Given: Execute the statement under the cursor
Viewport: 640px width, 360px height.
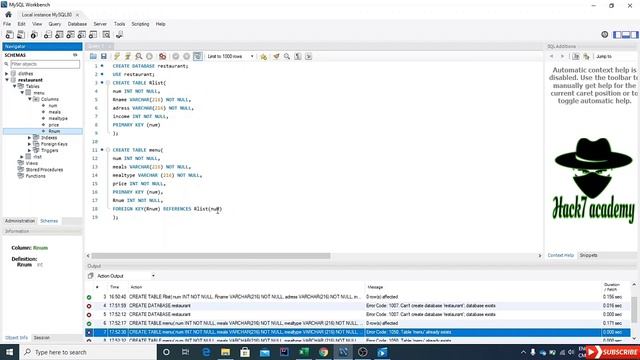Looking at the screenshot, I should click(127, 56).
